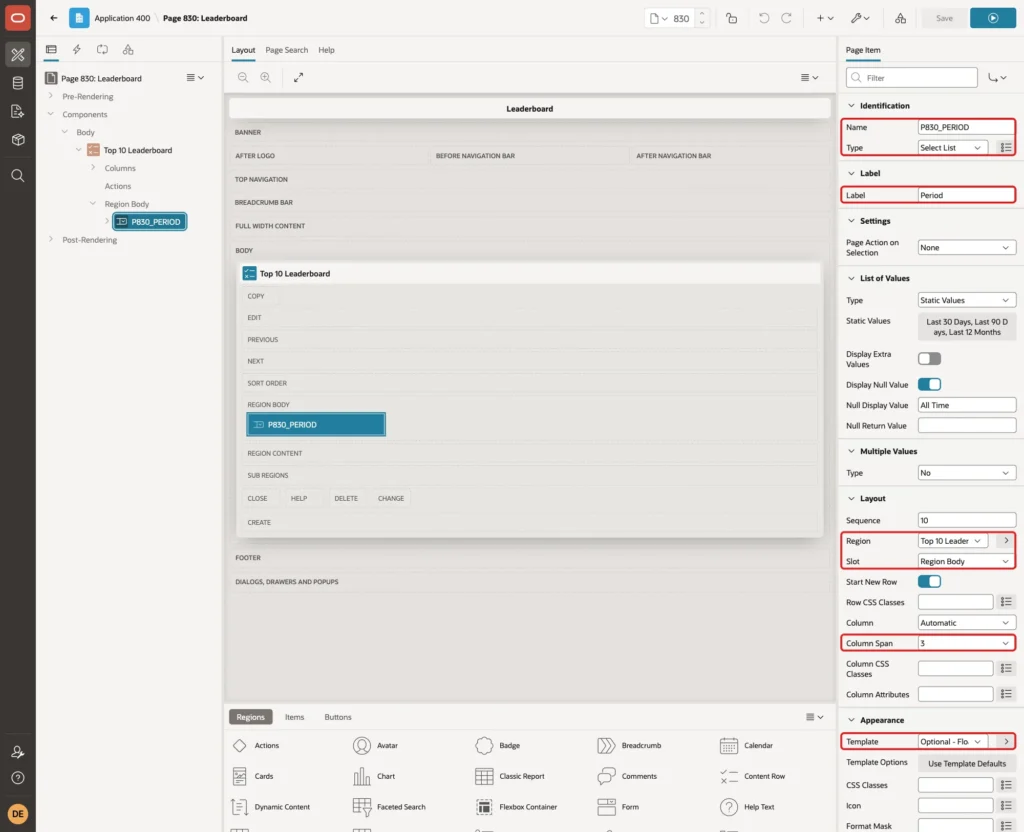The image size is (1024, 832).
Task: Switch to the Page Search tab
Action: coord(287,50)
